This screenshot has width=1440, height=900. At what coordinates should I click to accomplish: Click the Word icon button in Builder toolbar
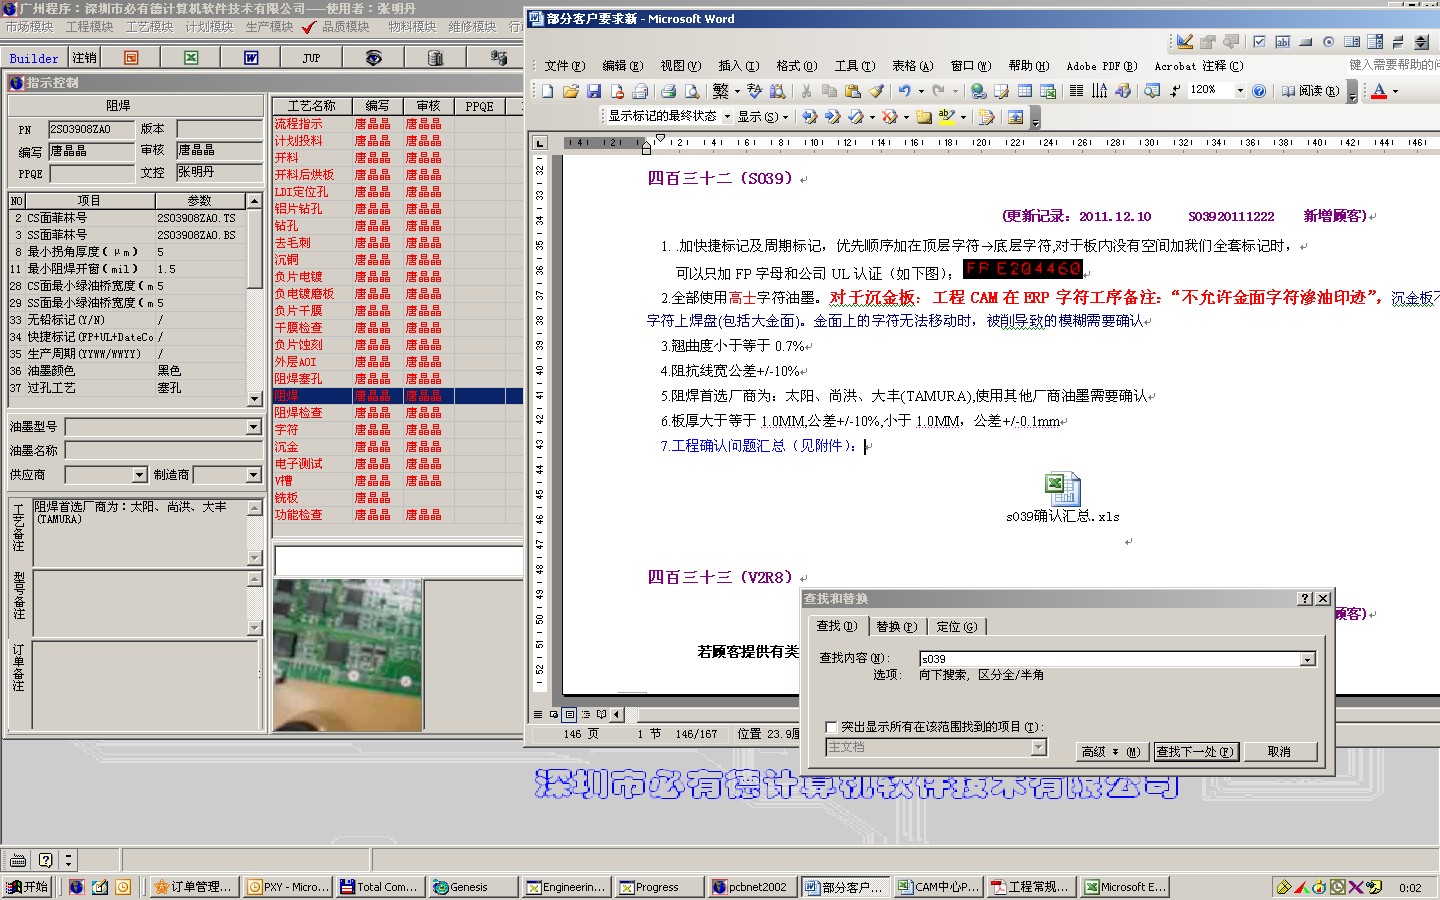click(251, 58)
